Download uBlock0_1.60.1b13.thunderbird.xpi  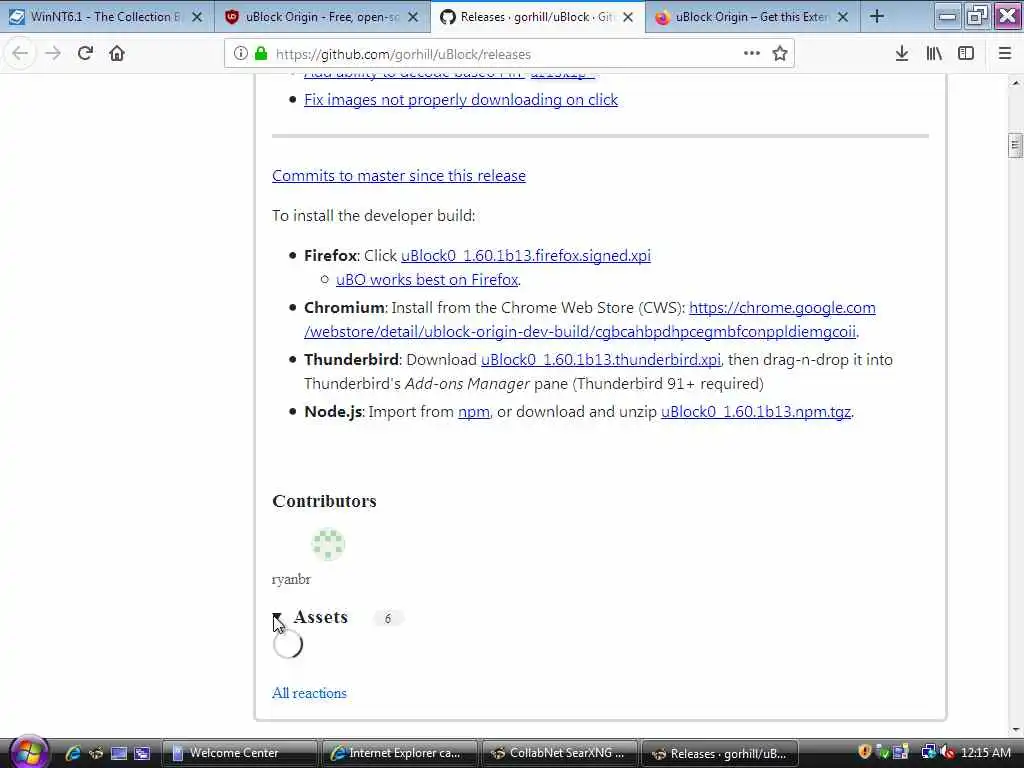[x=601, y=360]
